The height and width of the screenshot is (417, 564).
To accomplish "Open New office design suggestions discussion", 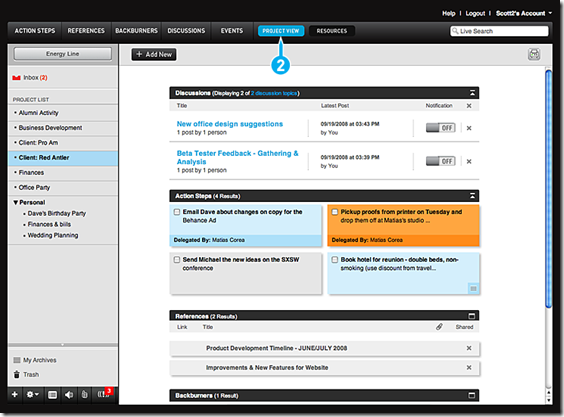I will point(230,124).
